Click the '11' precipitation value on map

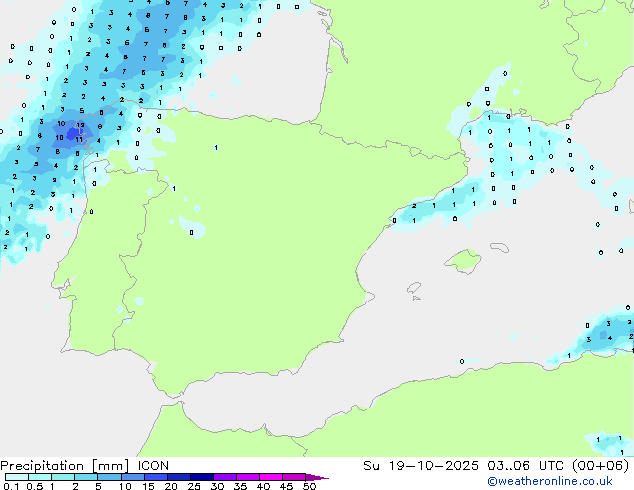pos(79,139)
